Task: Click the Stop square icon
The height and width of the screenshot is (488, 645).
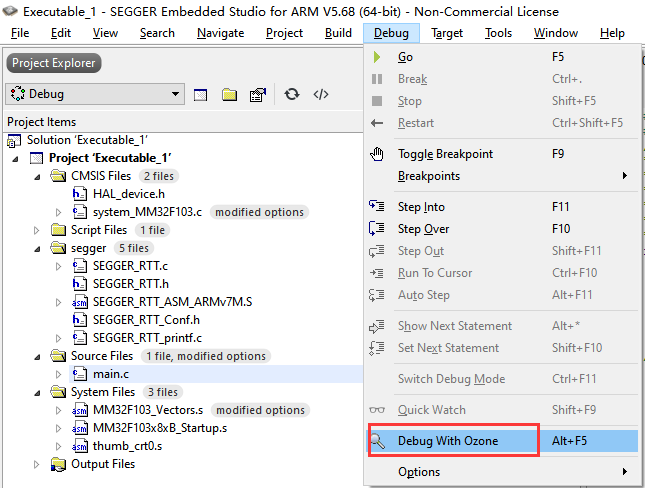Action: 377,101
